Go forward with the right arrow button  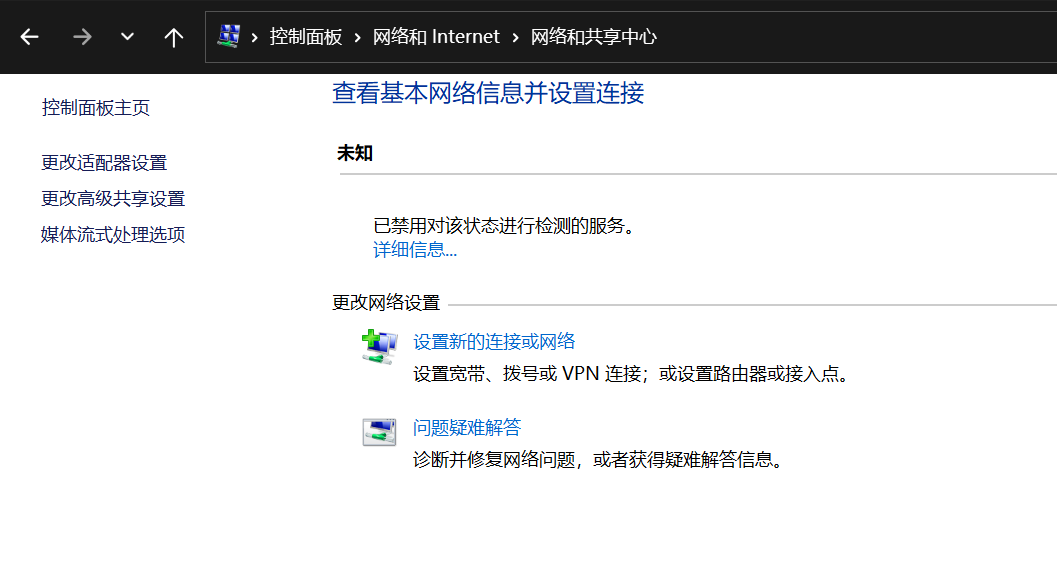[x=82, y=36]
